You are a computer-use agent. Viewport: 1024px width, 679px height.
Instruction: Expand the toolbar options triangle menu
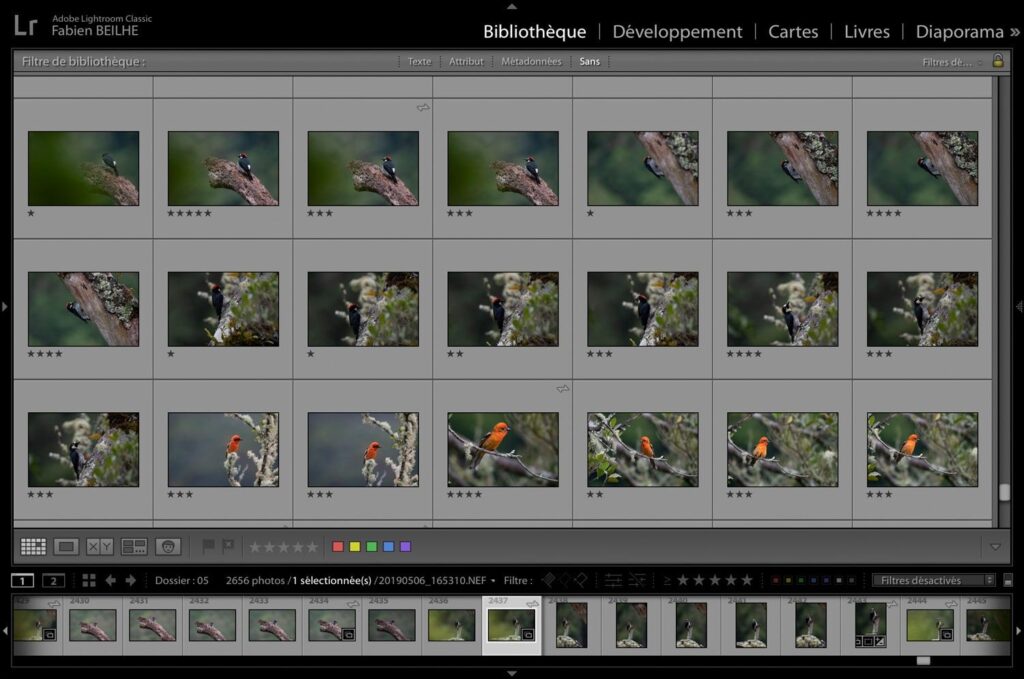coord(994,547)
